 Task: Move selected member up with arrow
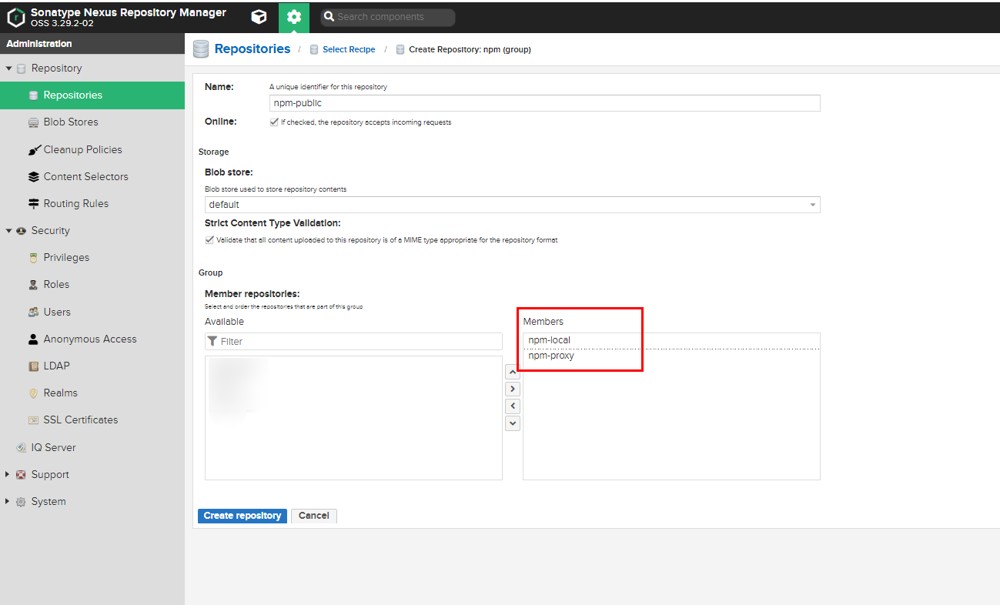coord(512,372)
